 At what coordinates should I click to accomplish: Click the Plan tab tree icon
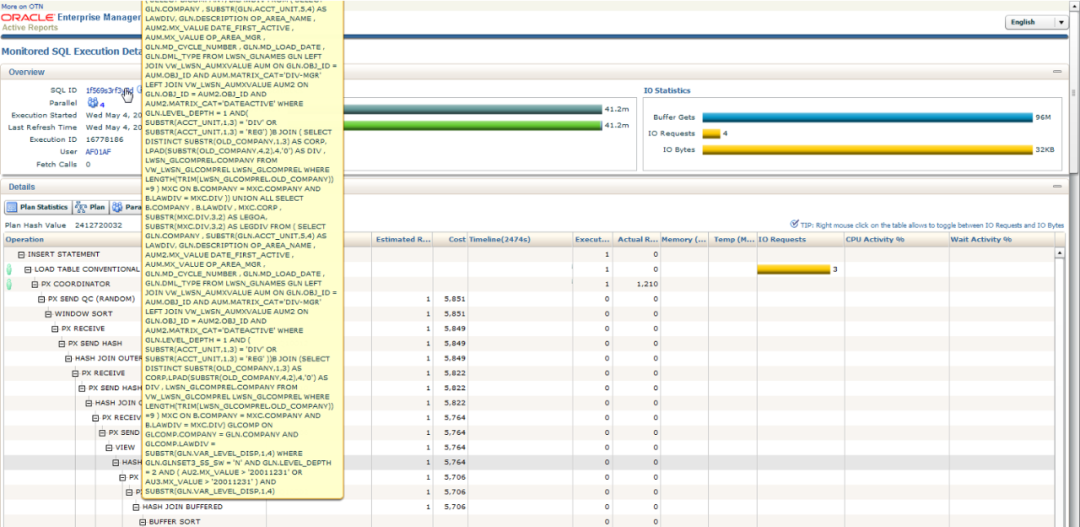[82, 208]
